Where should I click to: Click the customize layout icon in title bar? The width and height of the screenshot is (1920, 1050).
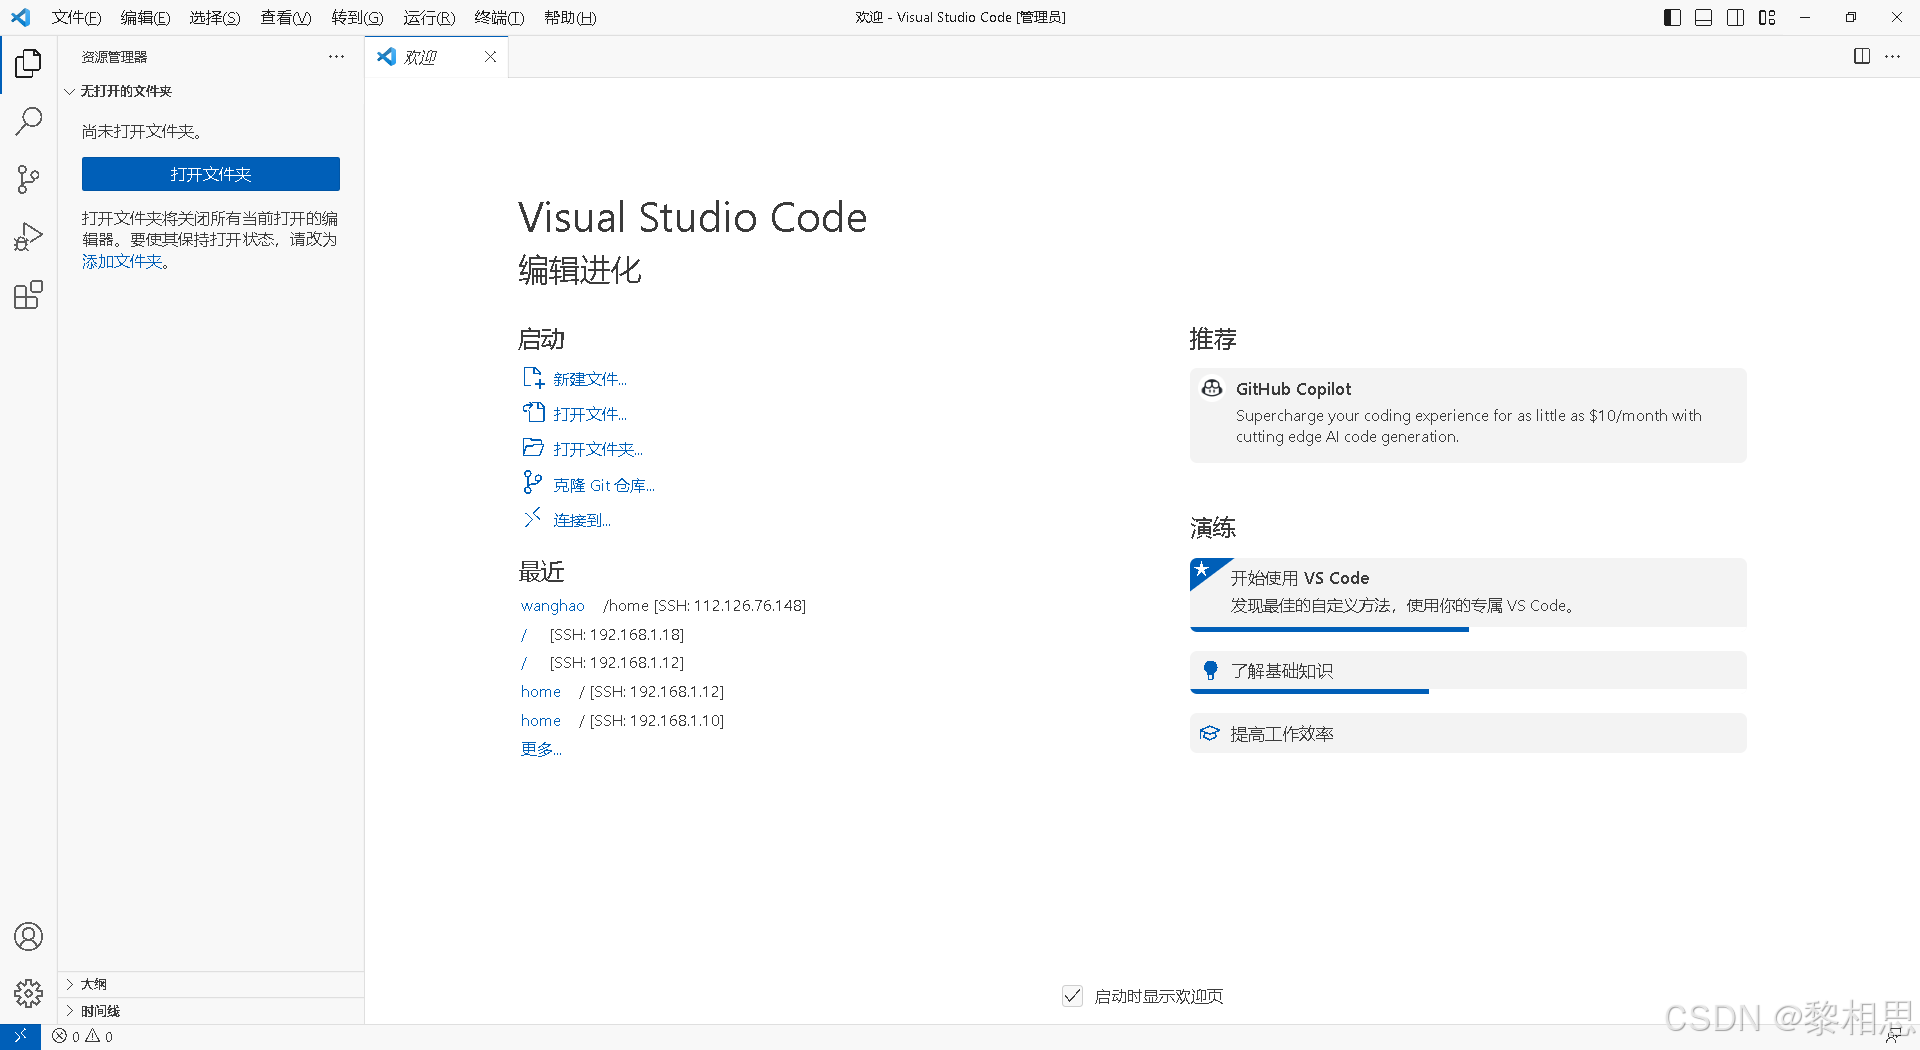[x=1767, y=17]
